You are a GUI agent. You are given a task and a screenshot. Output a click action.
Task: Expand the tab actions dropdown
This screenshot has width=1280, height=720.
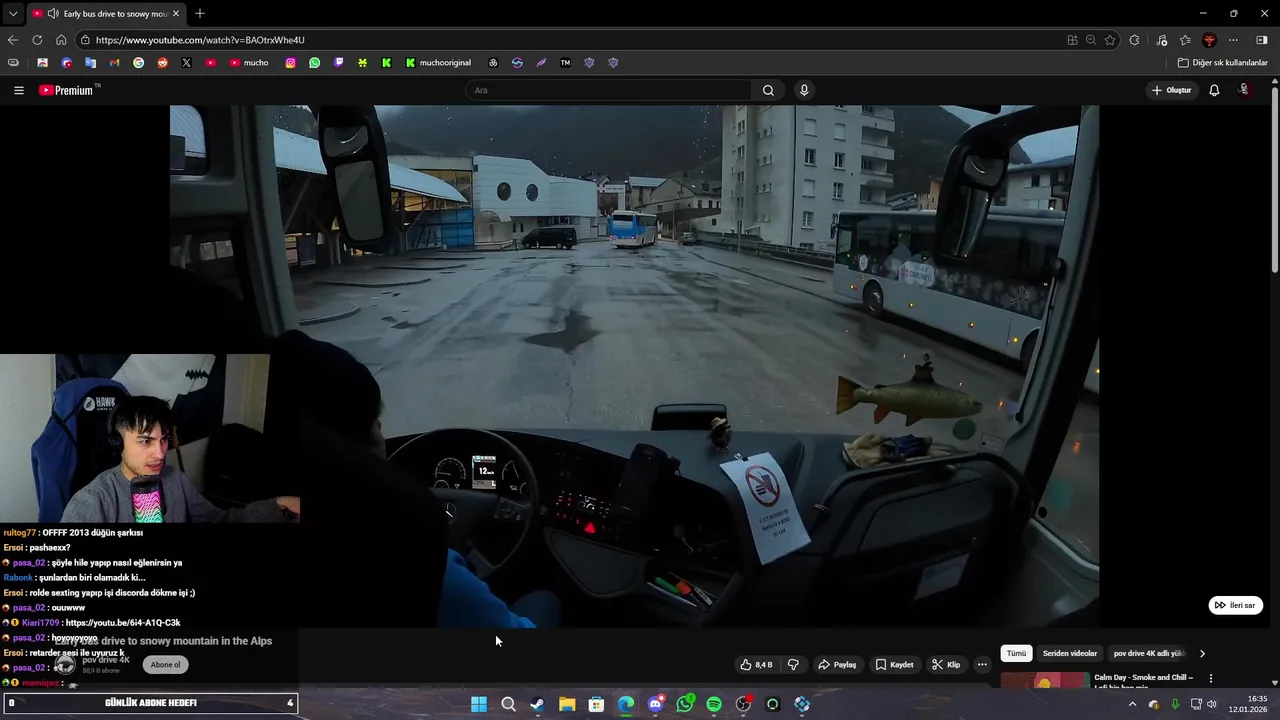pos(13,13)
